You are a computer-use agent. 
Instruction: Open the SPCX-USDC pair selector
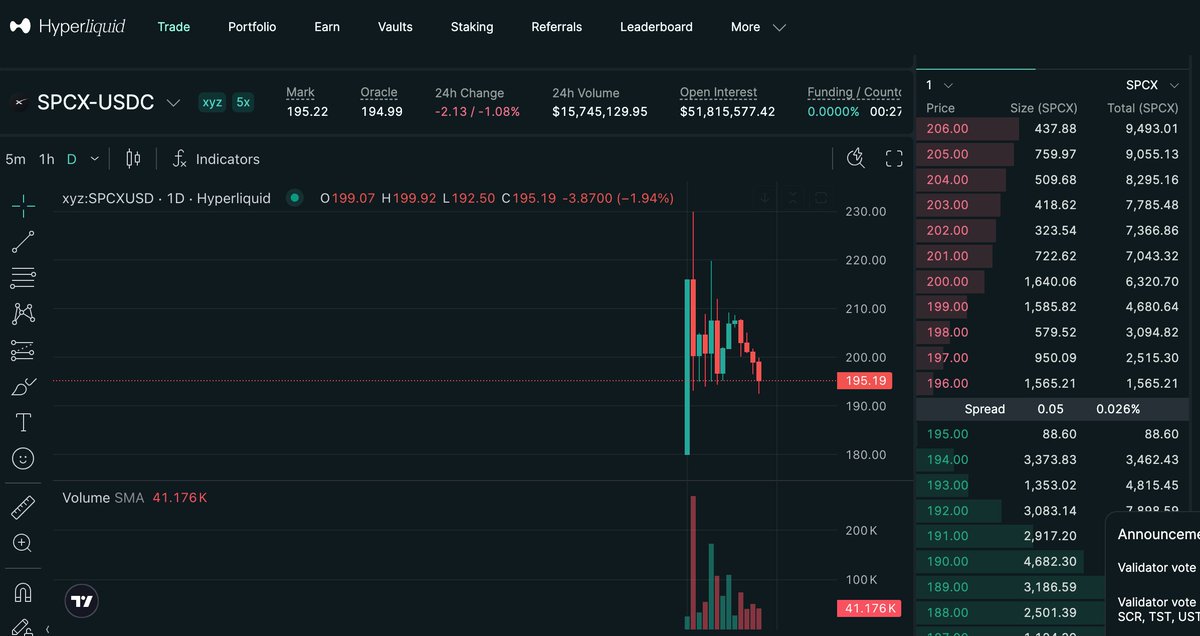[x=108, y=102]
